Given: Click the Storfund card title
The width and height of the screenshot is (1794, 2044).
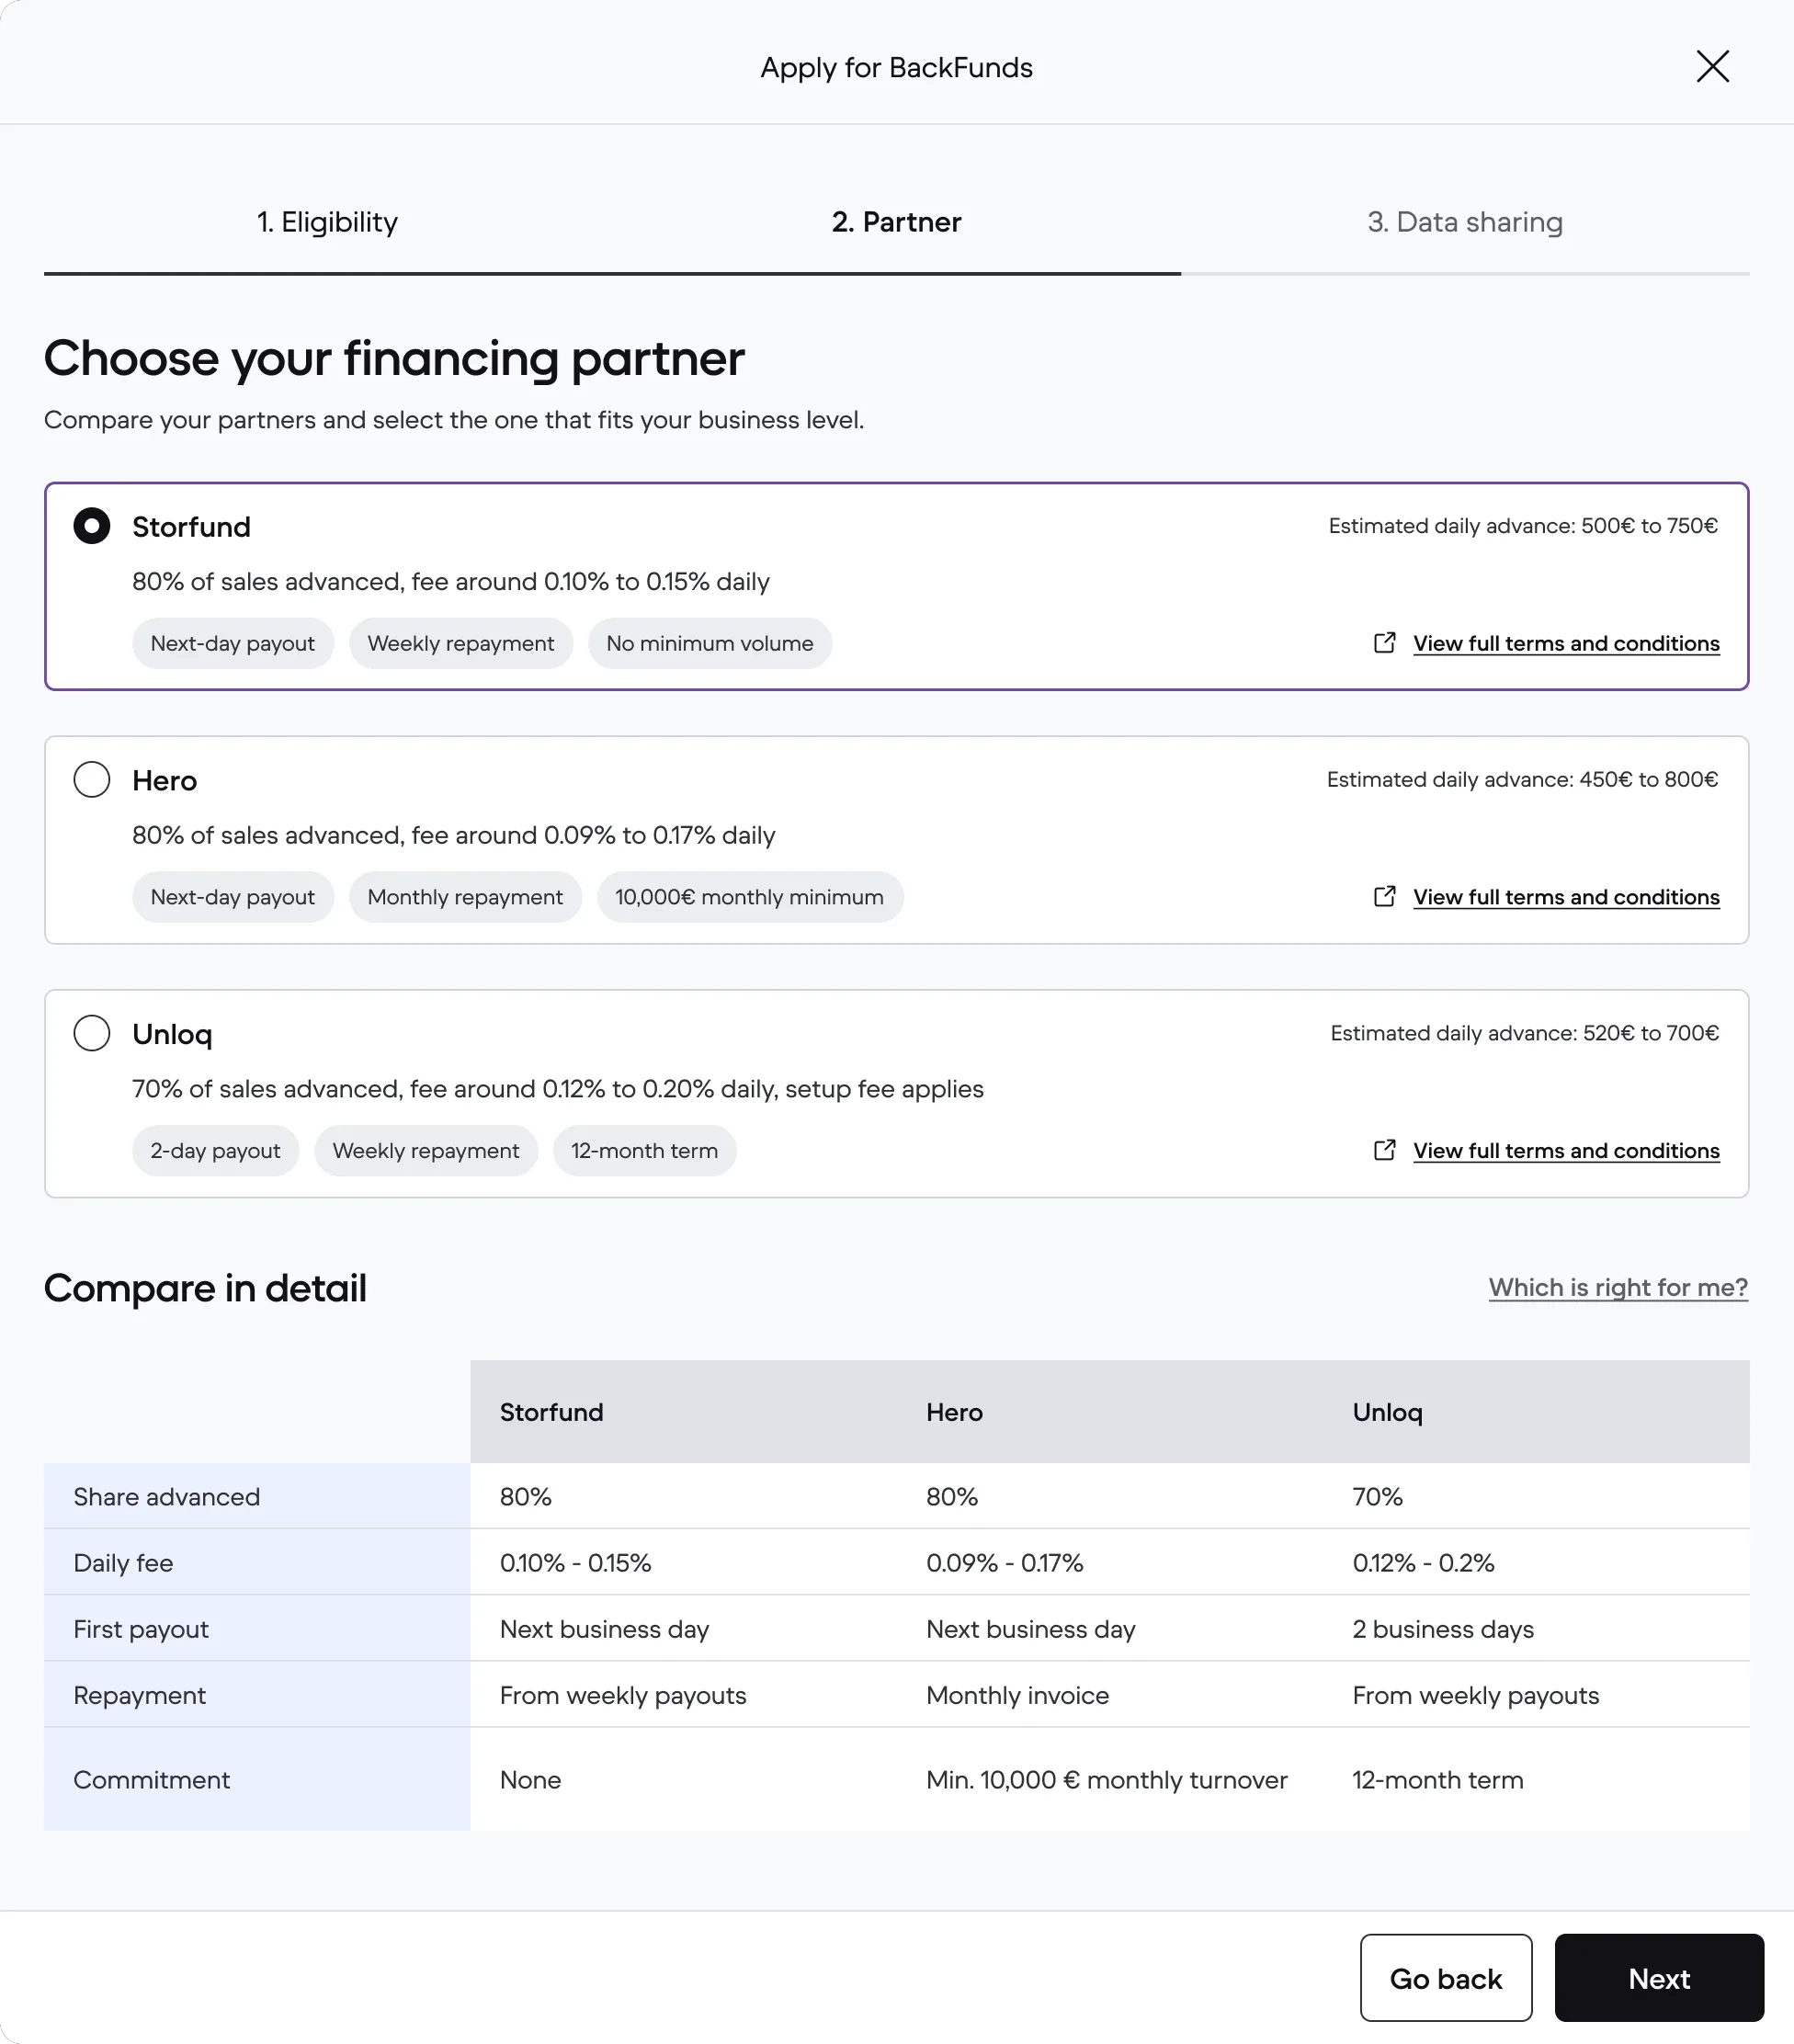Looking at the screenshot, I should 192,527.
